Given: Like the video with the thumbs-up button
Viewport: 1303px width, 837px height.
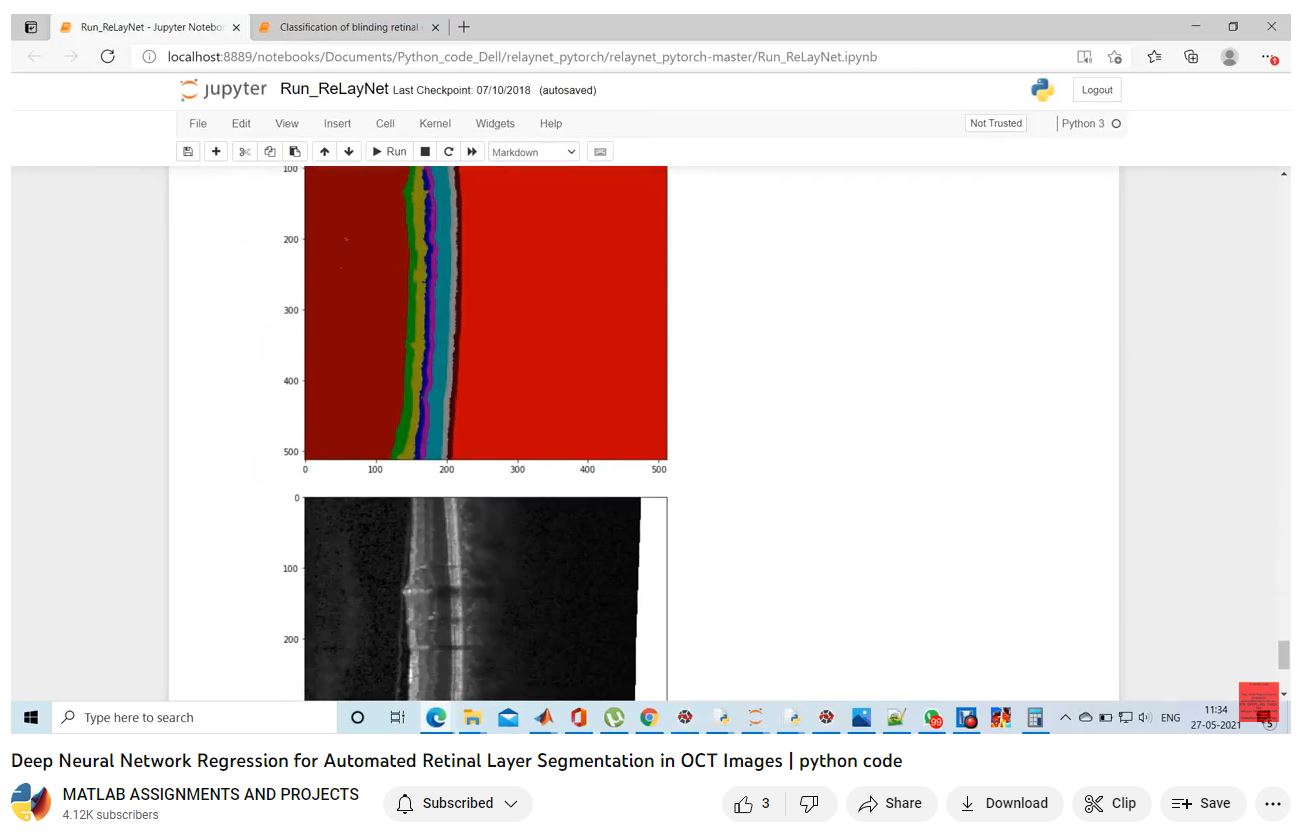Looking at the screenshot, I should (x=753, y=803).
